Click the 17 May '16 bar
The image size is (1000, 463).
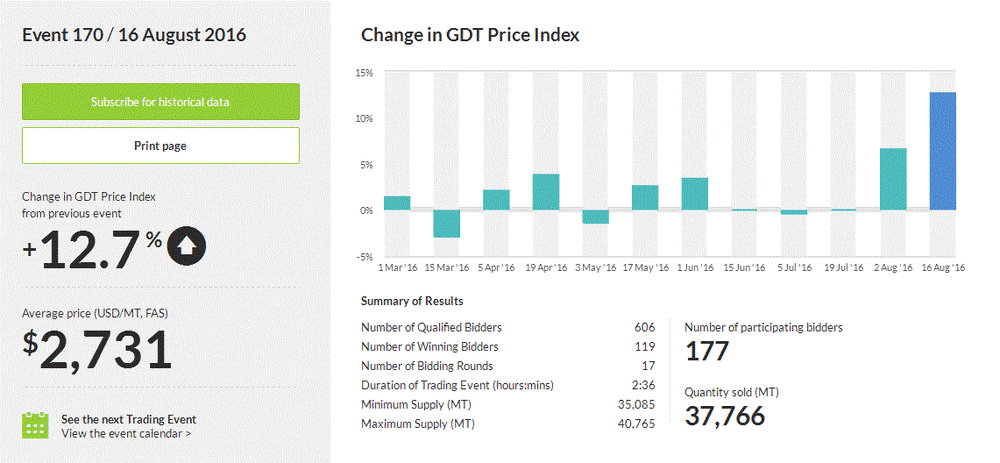pos(645,198)
